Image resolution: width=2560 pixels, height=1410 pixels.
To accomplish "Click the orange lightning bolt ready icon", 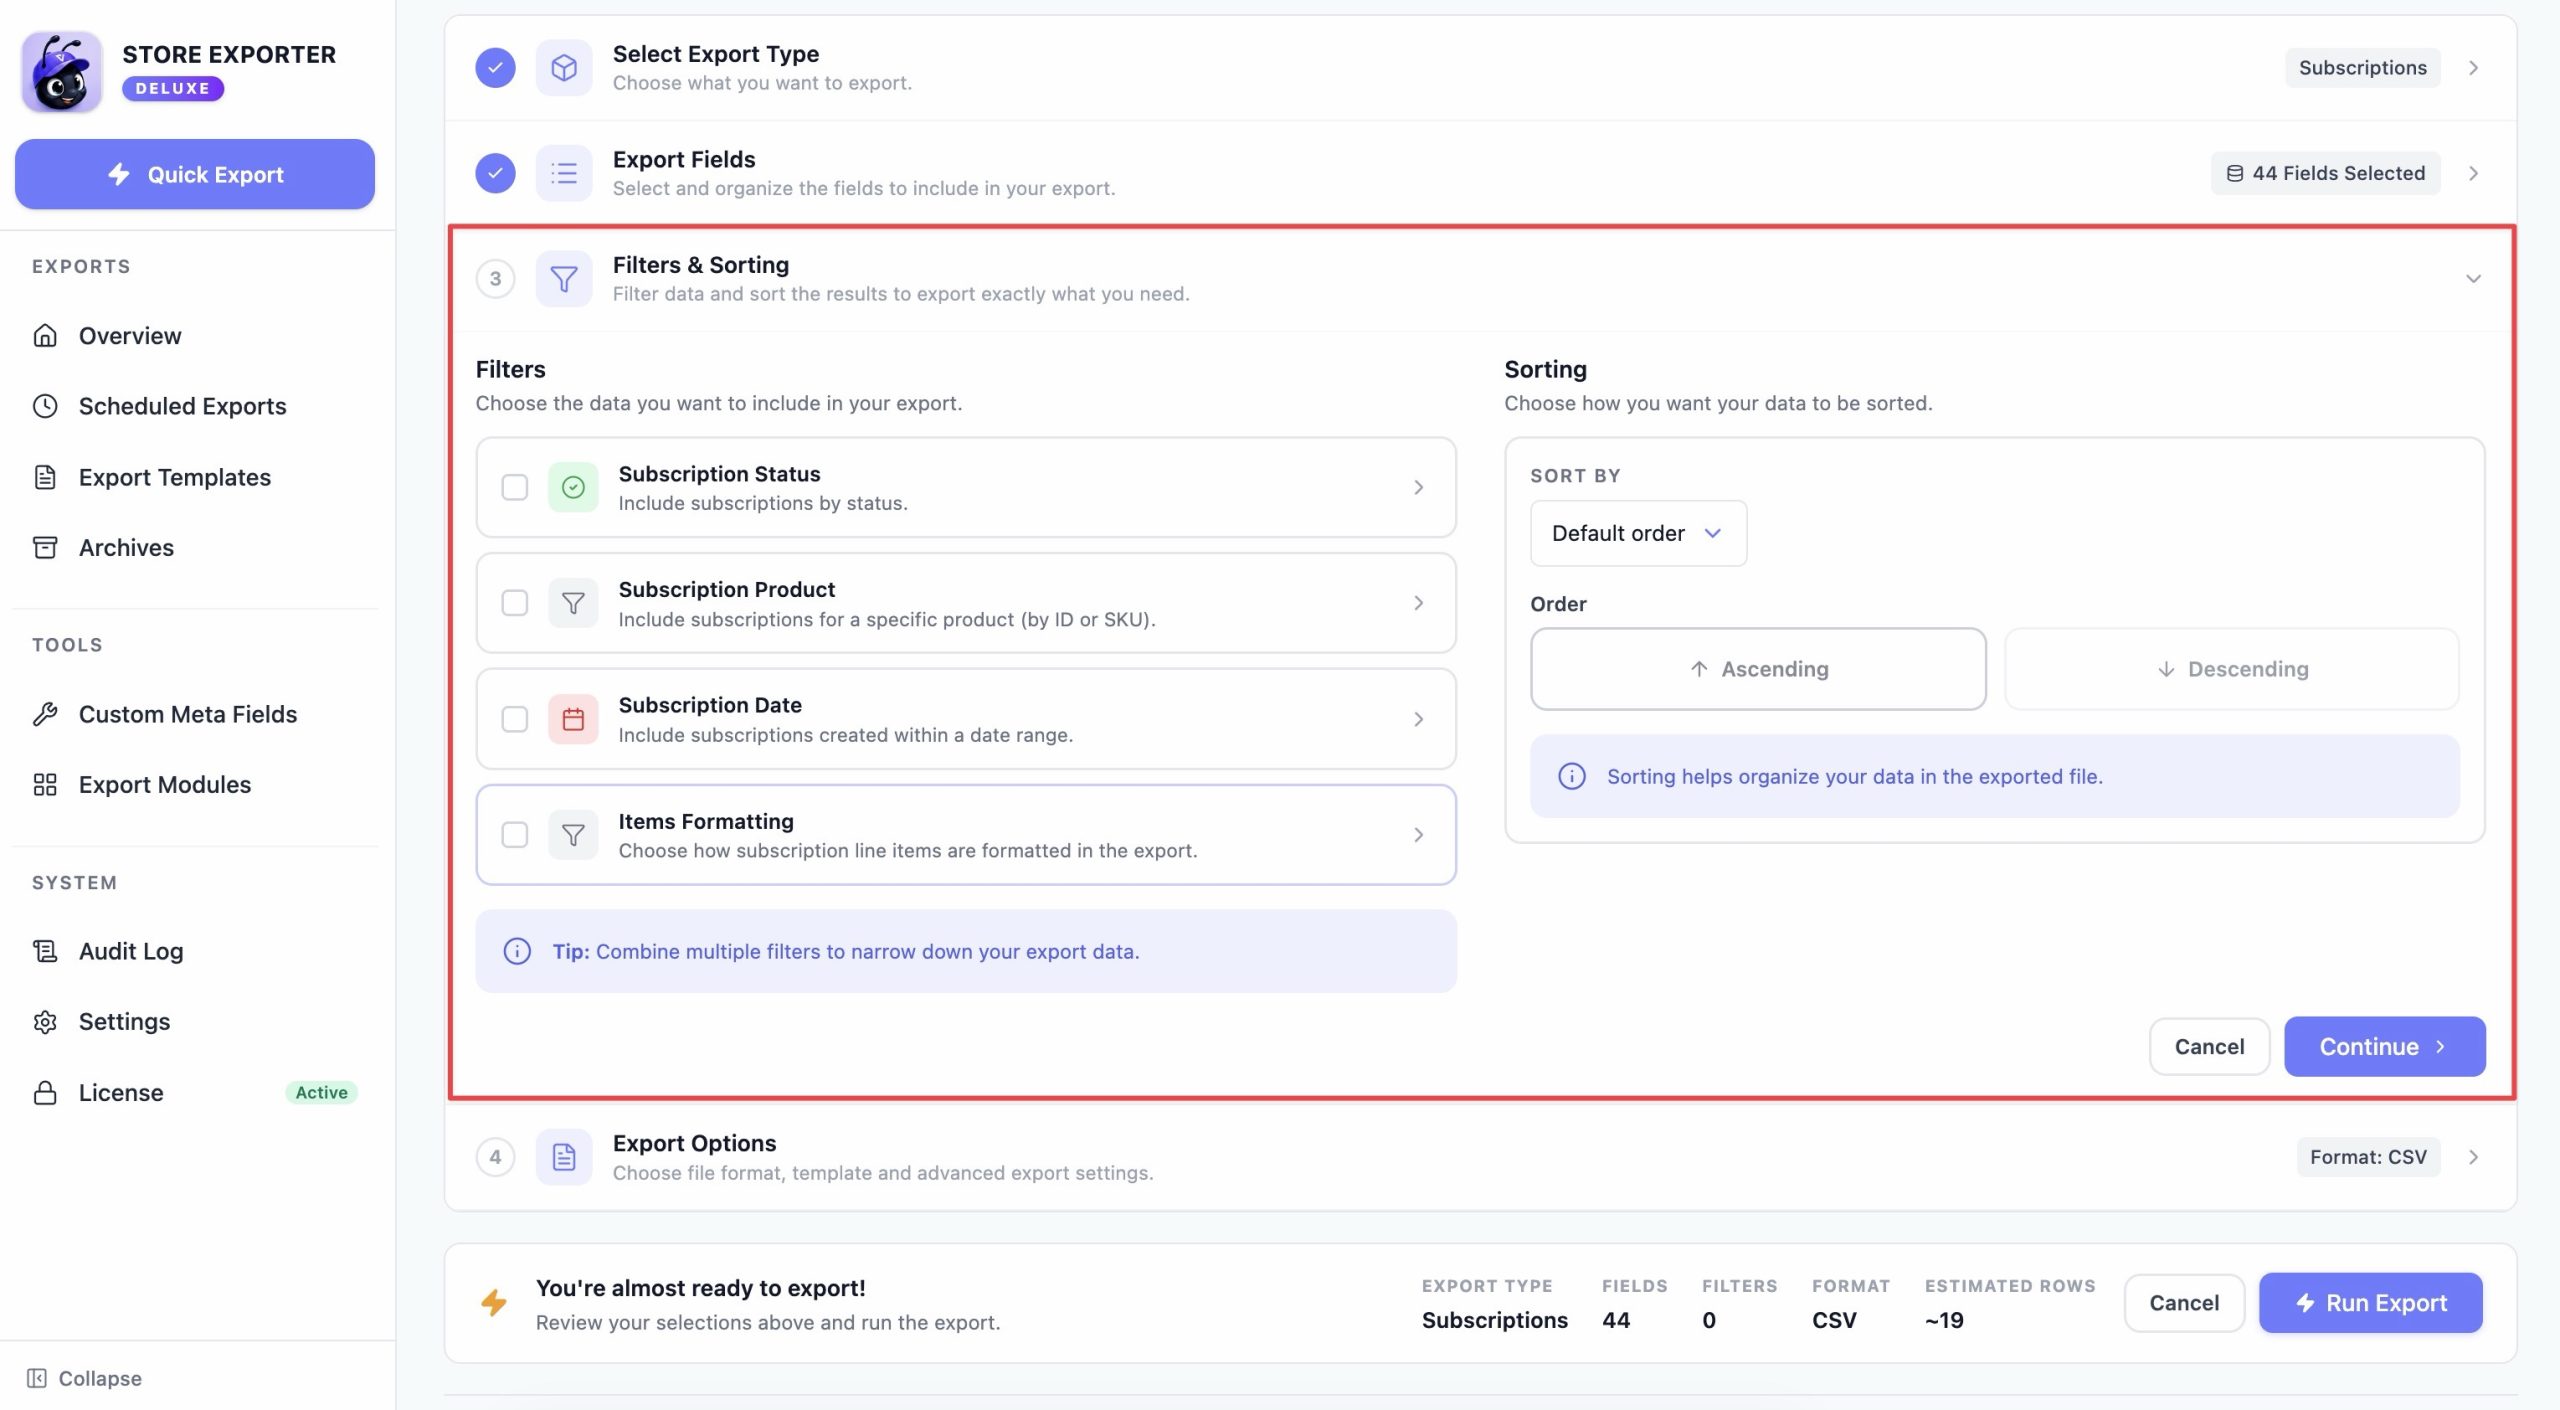I will point(494,1303).
